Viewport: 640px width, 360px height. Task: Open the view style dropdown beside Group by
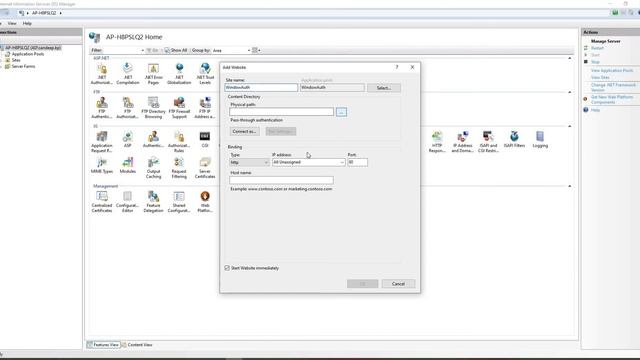click(256, 50)
